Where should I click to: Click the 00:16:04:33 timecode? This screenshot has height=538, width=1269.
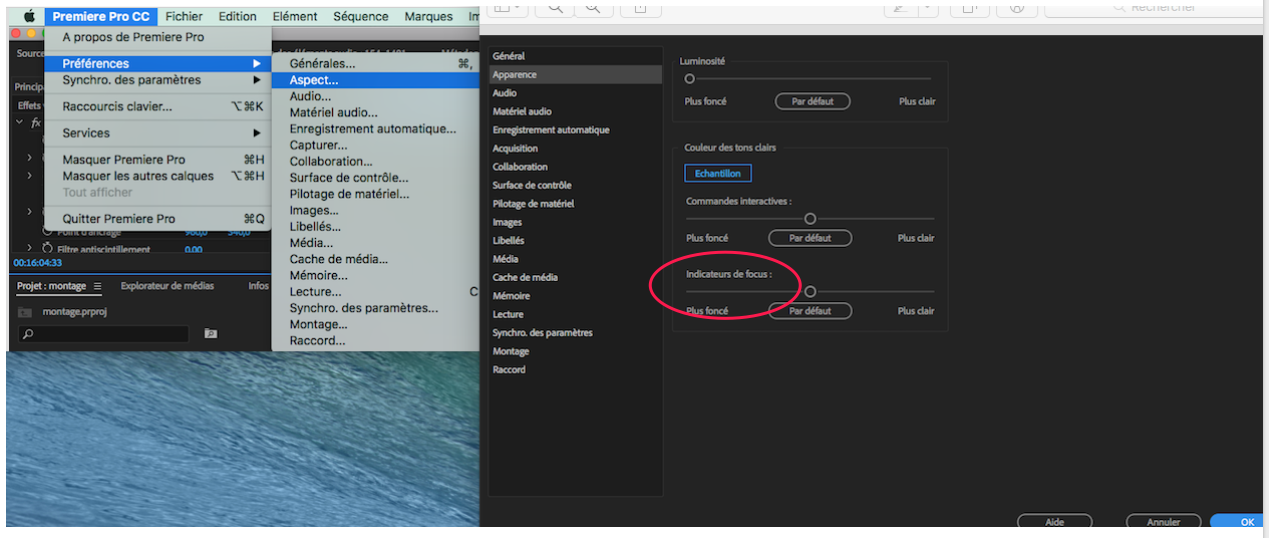38,263
